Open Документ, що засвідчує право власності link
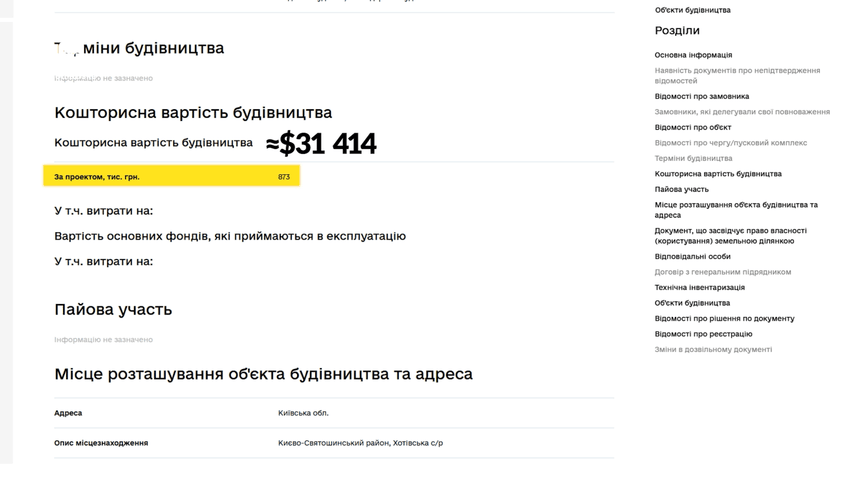This screenshot has height=482, width=856. (730, 235)
